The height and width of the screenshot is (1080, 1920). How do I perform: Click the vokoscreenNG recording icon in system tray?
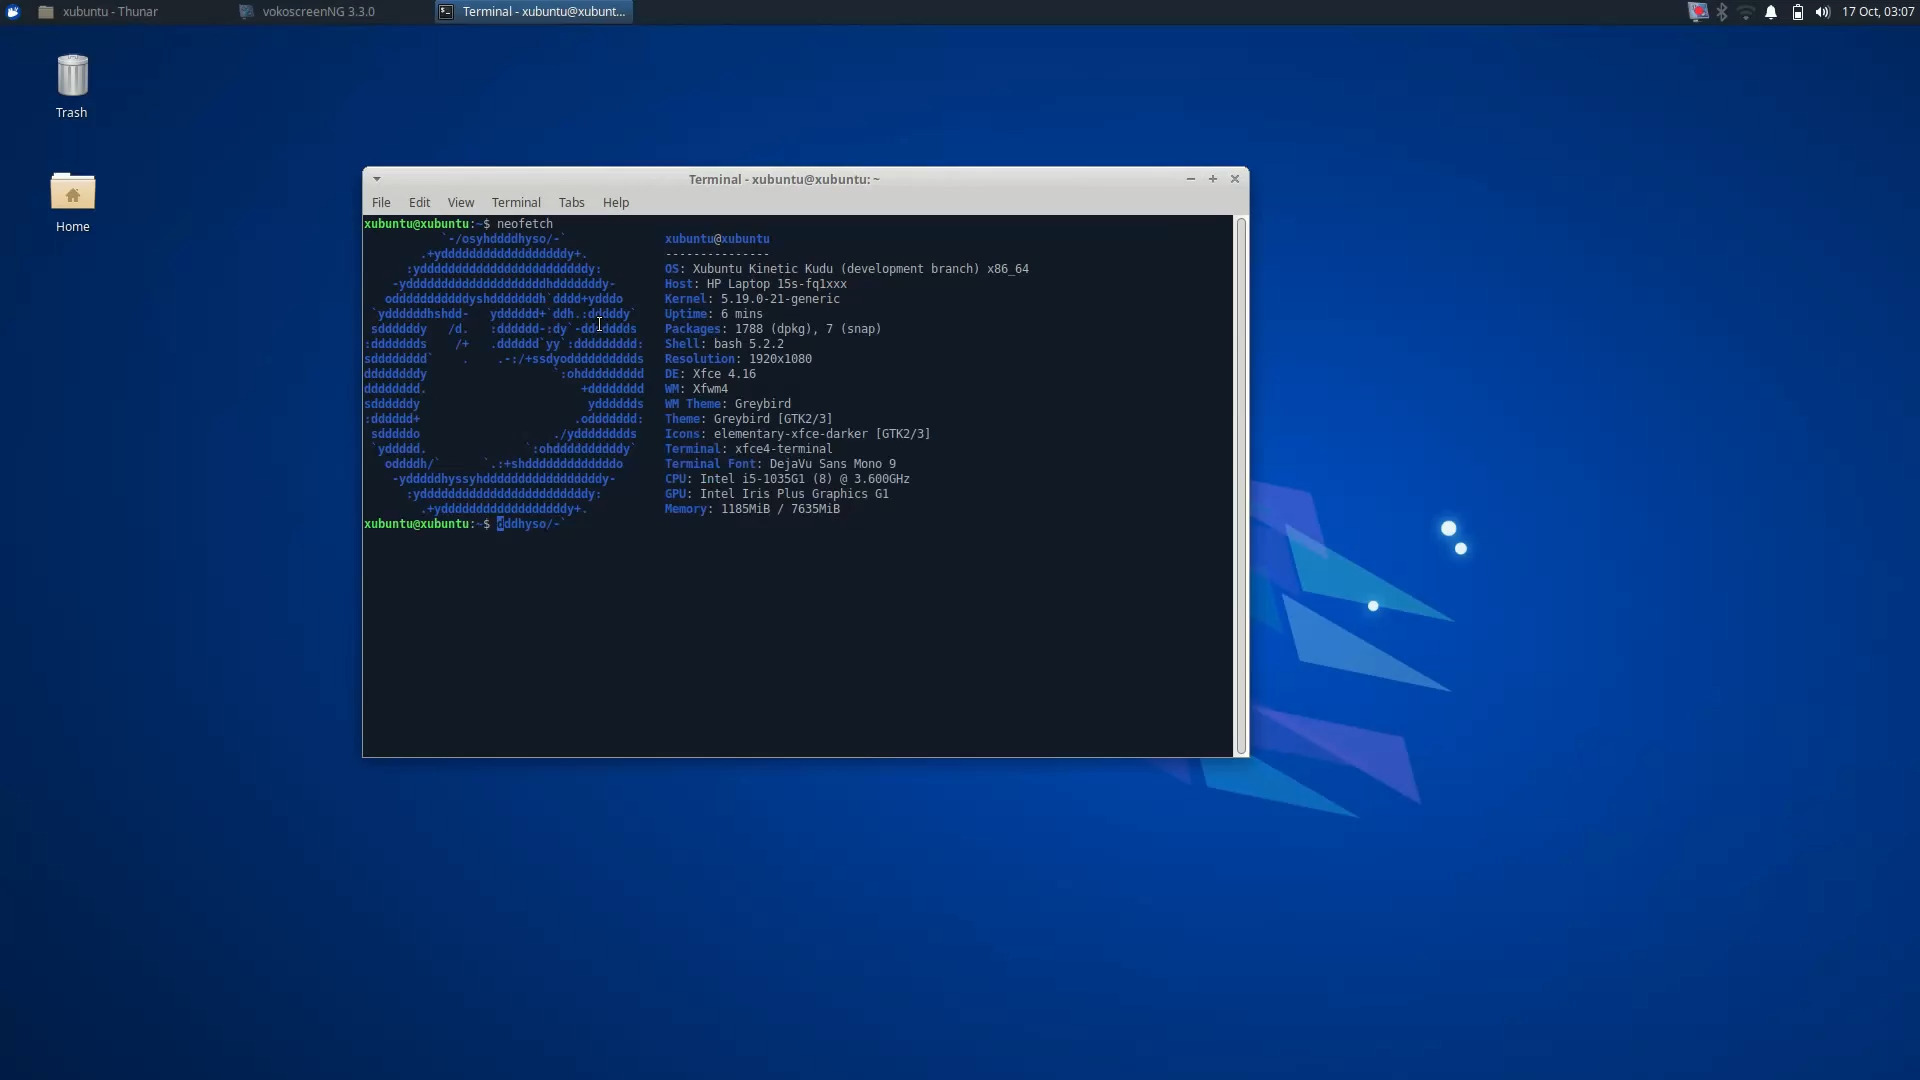[1697, 11]
